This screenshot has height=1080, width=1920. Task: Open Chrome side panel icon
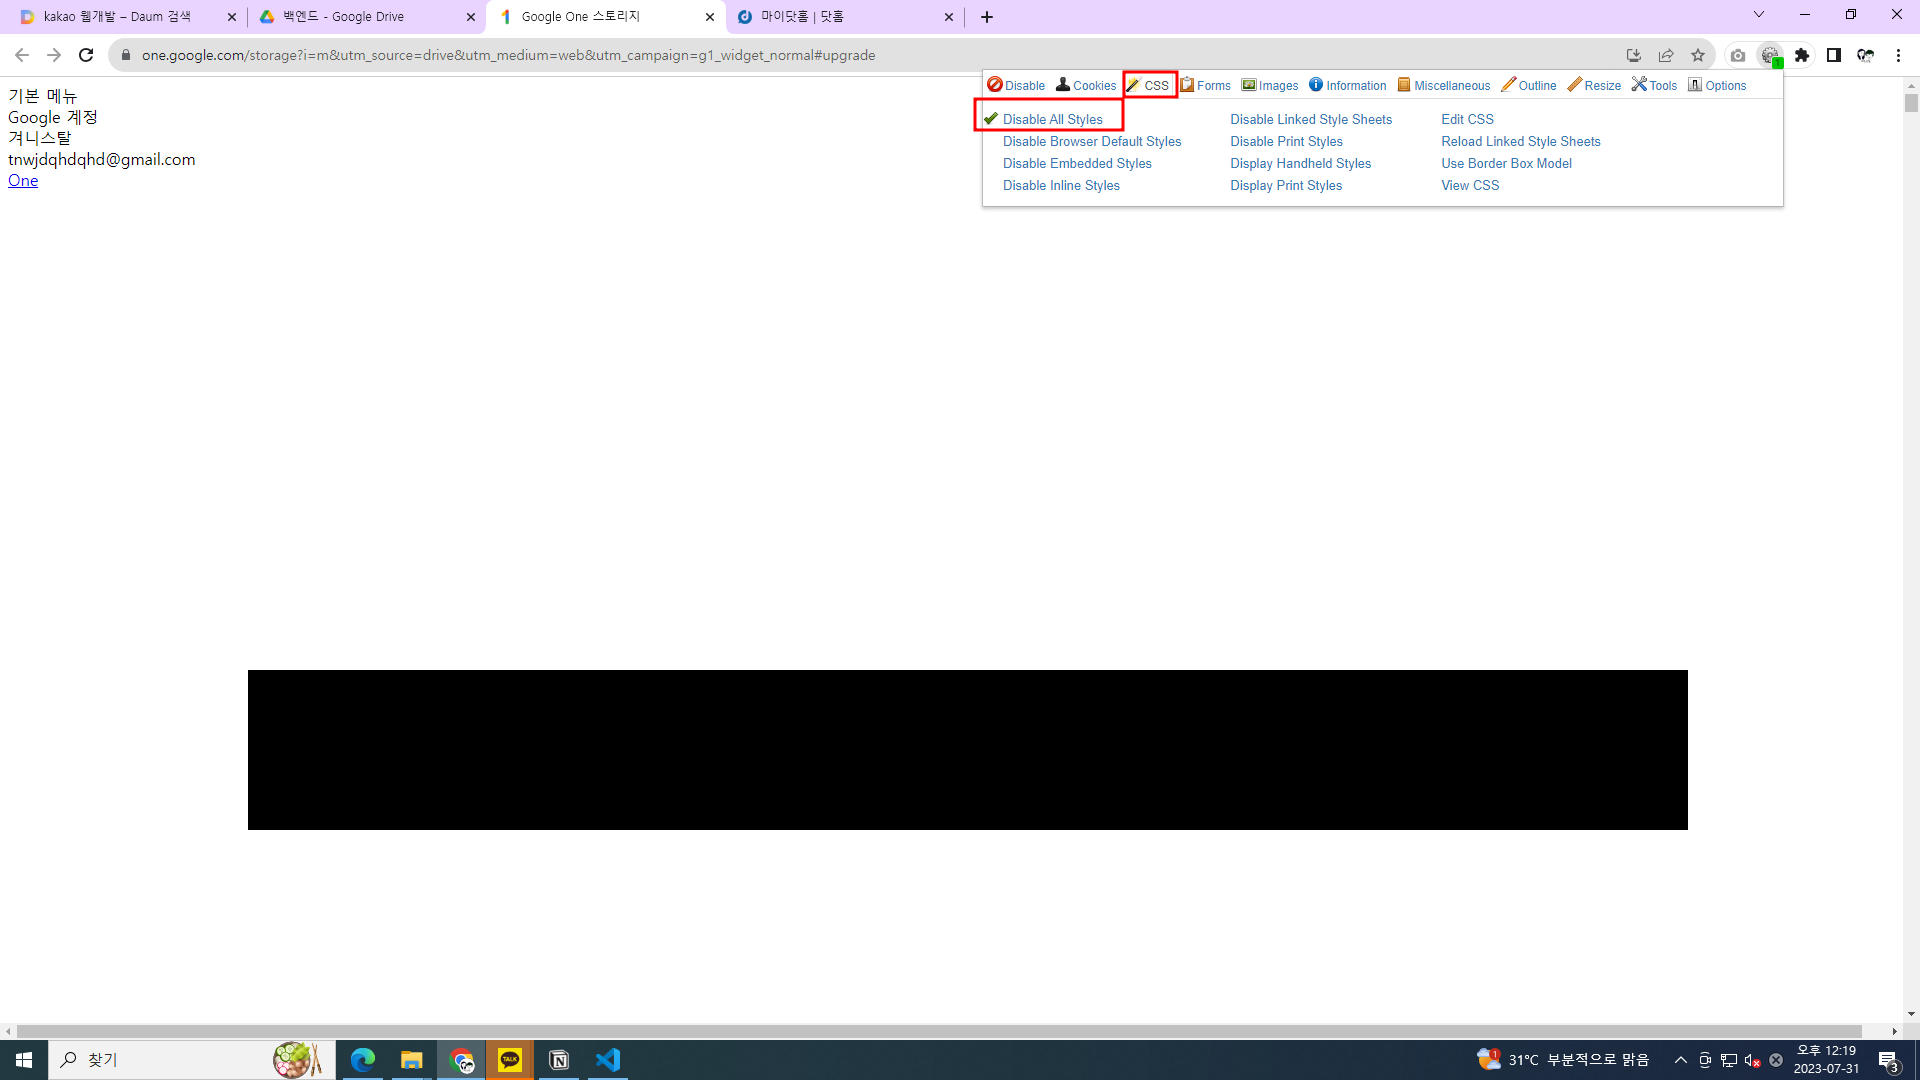pyautogui.click(x=1834, y=56)
